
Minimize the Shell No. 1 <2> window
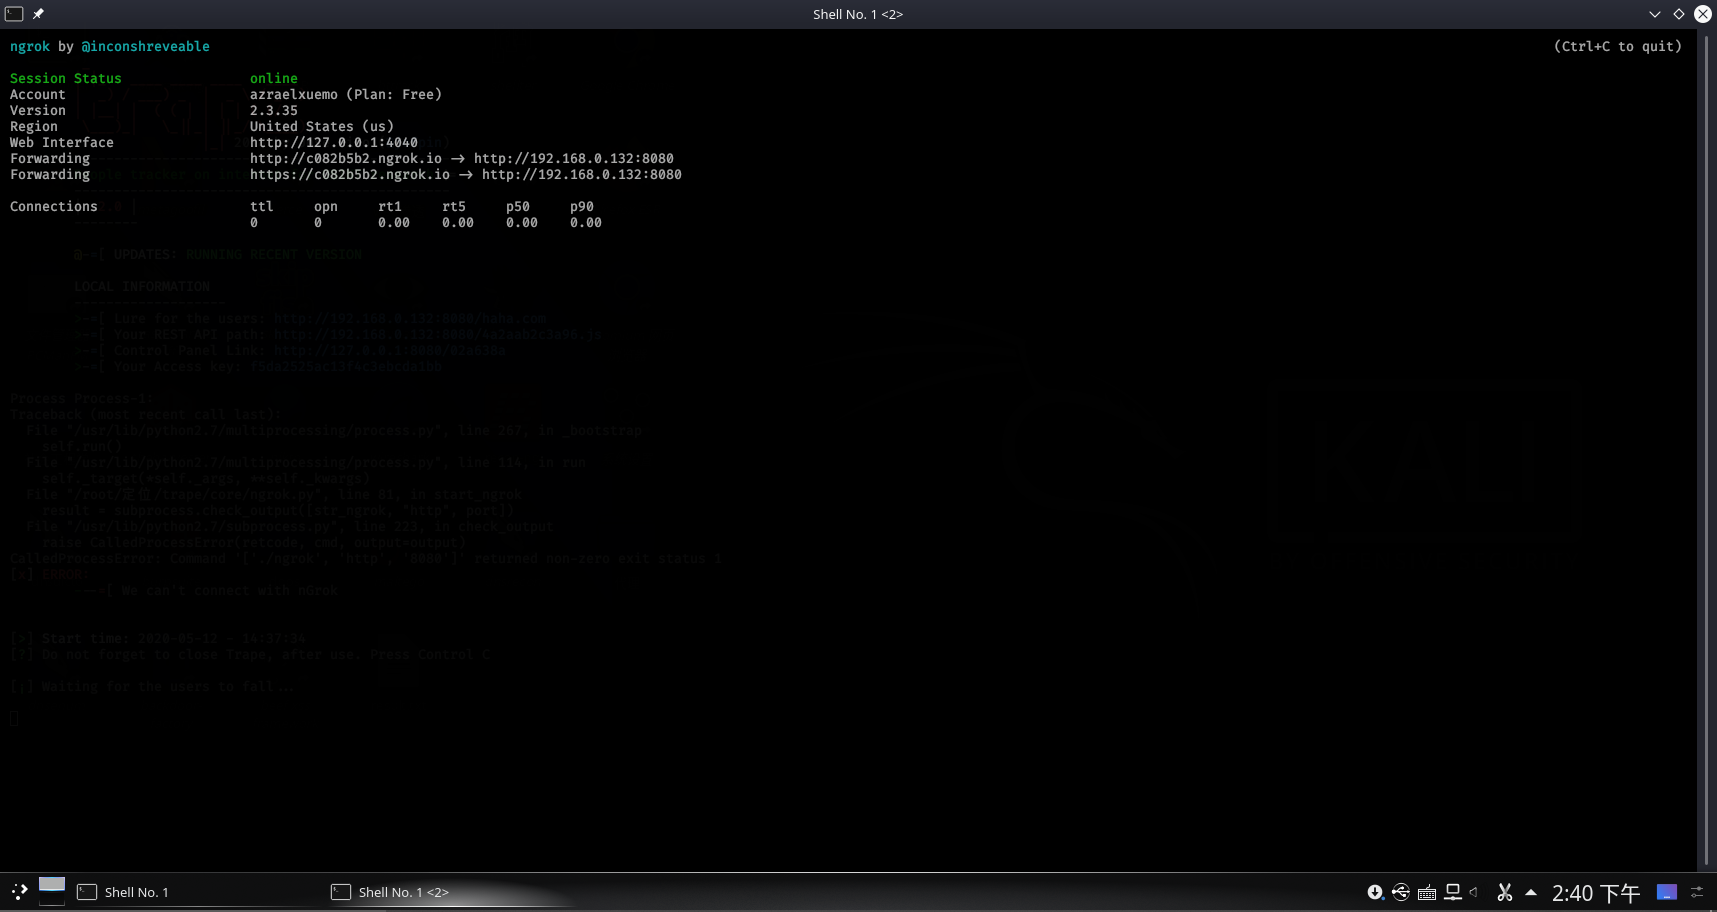click(1655, 14)
